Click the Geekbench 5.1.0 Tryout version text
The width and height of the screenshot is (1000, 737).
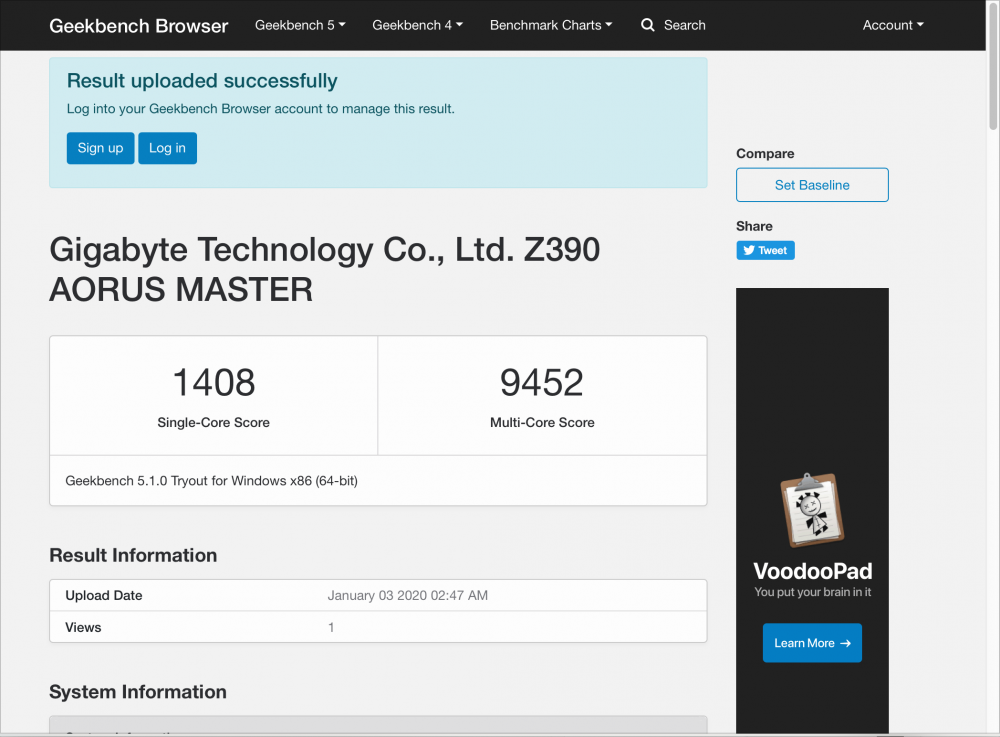point(211,481)
